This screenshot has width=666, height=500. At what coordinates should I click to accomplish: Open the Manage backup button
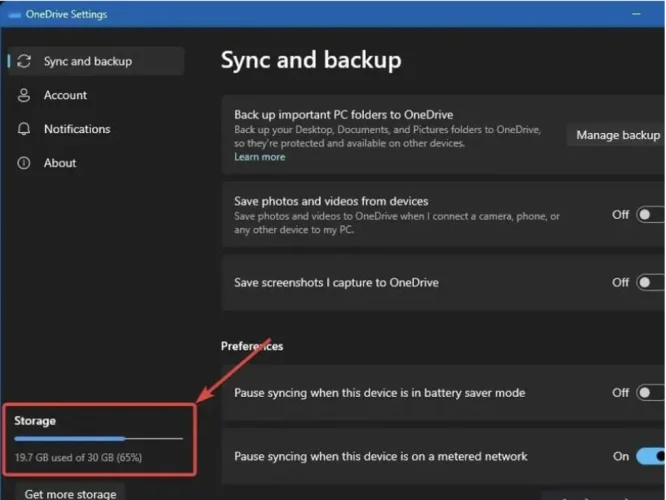click(617, 135)
